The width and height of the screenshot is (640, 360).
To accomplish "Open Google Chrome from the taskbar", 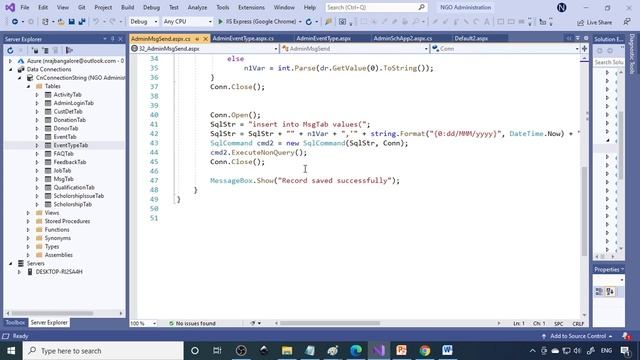I will (x=425, y=350).
